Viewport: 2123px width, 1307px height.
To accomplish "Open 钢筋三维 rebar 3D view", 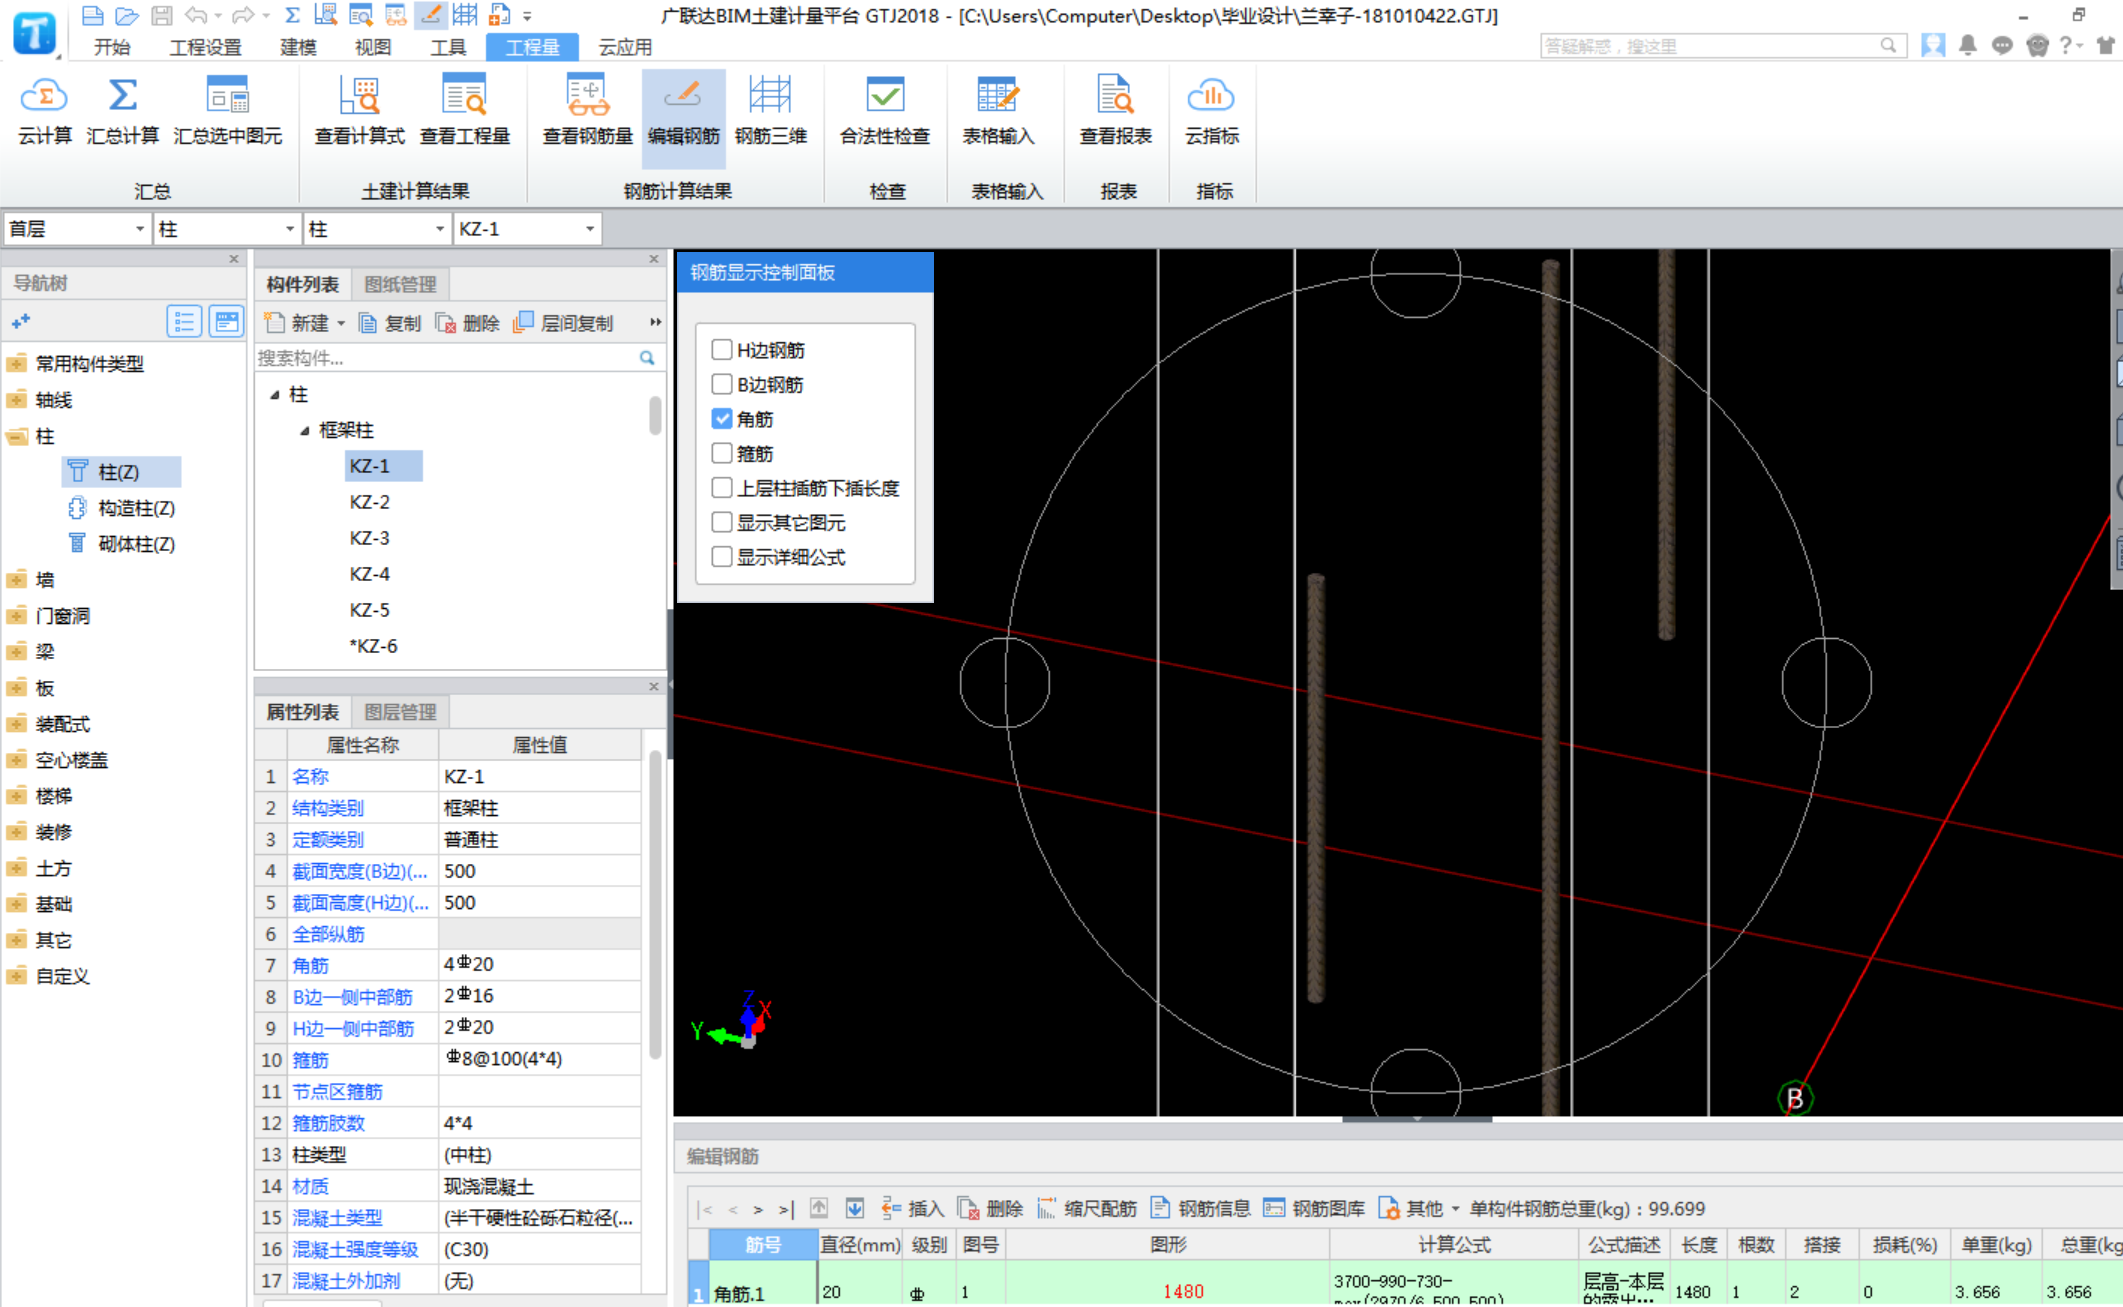I will click(x=770, y=110).
